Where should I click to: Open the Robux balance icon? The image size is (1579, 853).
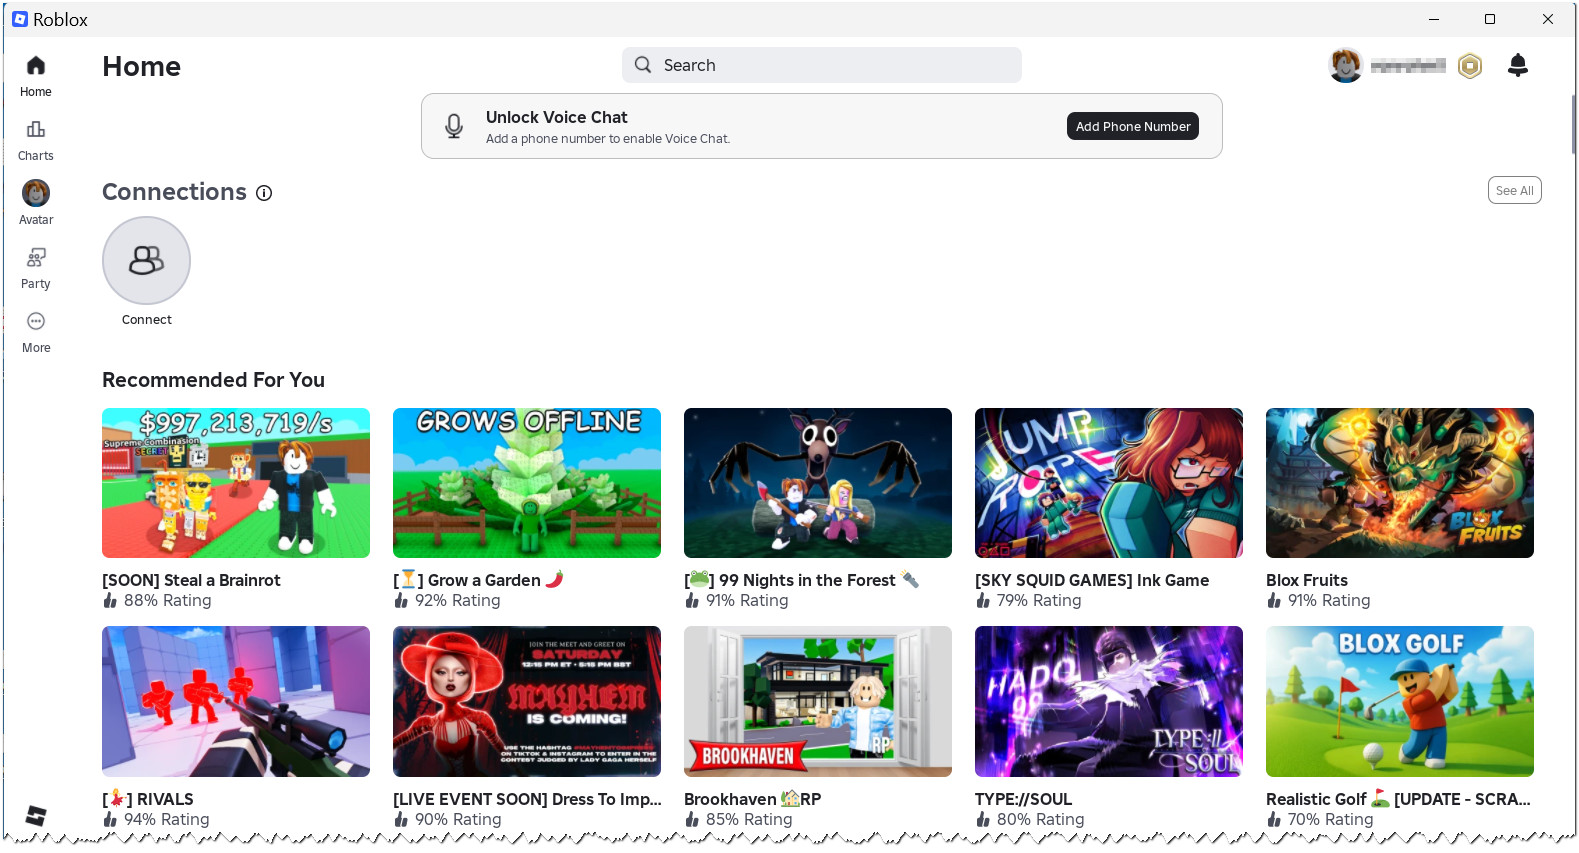point(1469,66)
